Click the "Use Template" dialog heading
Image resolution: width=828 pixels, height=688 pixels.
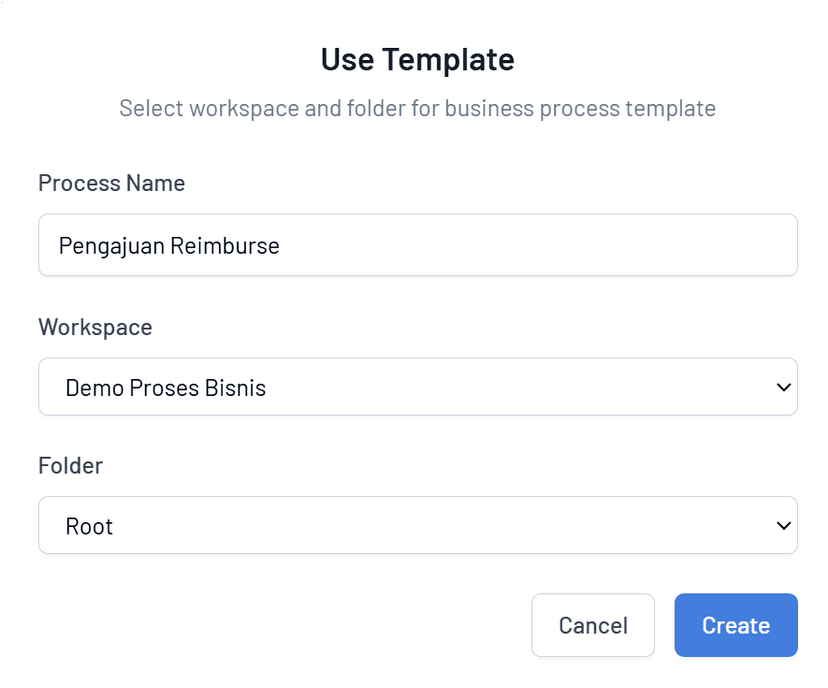[417, 60]
